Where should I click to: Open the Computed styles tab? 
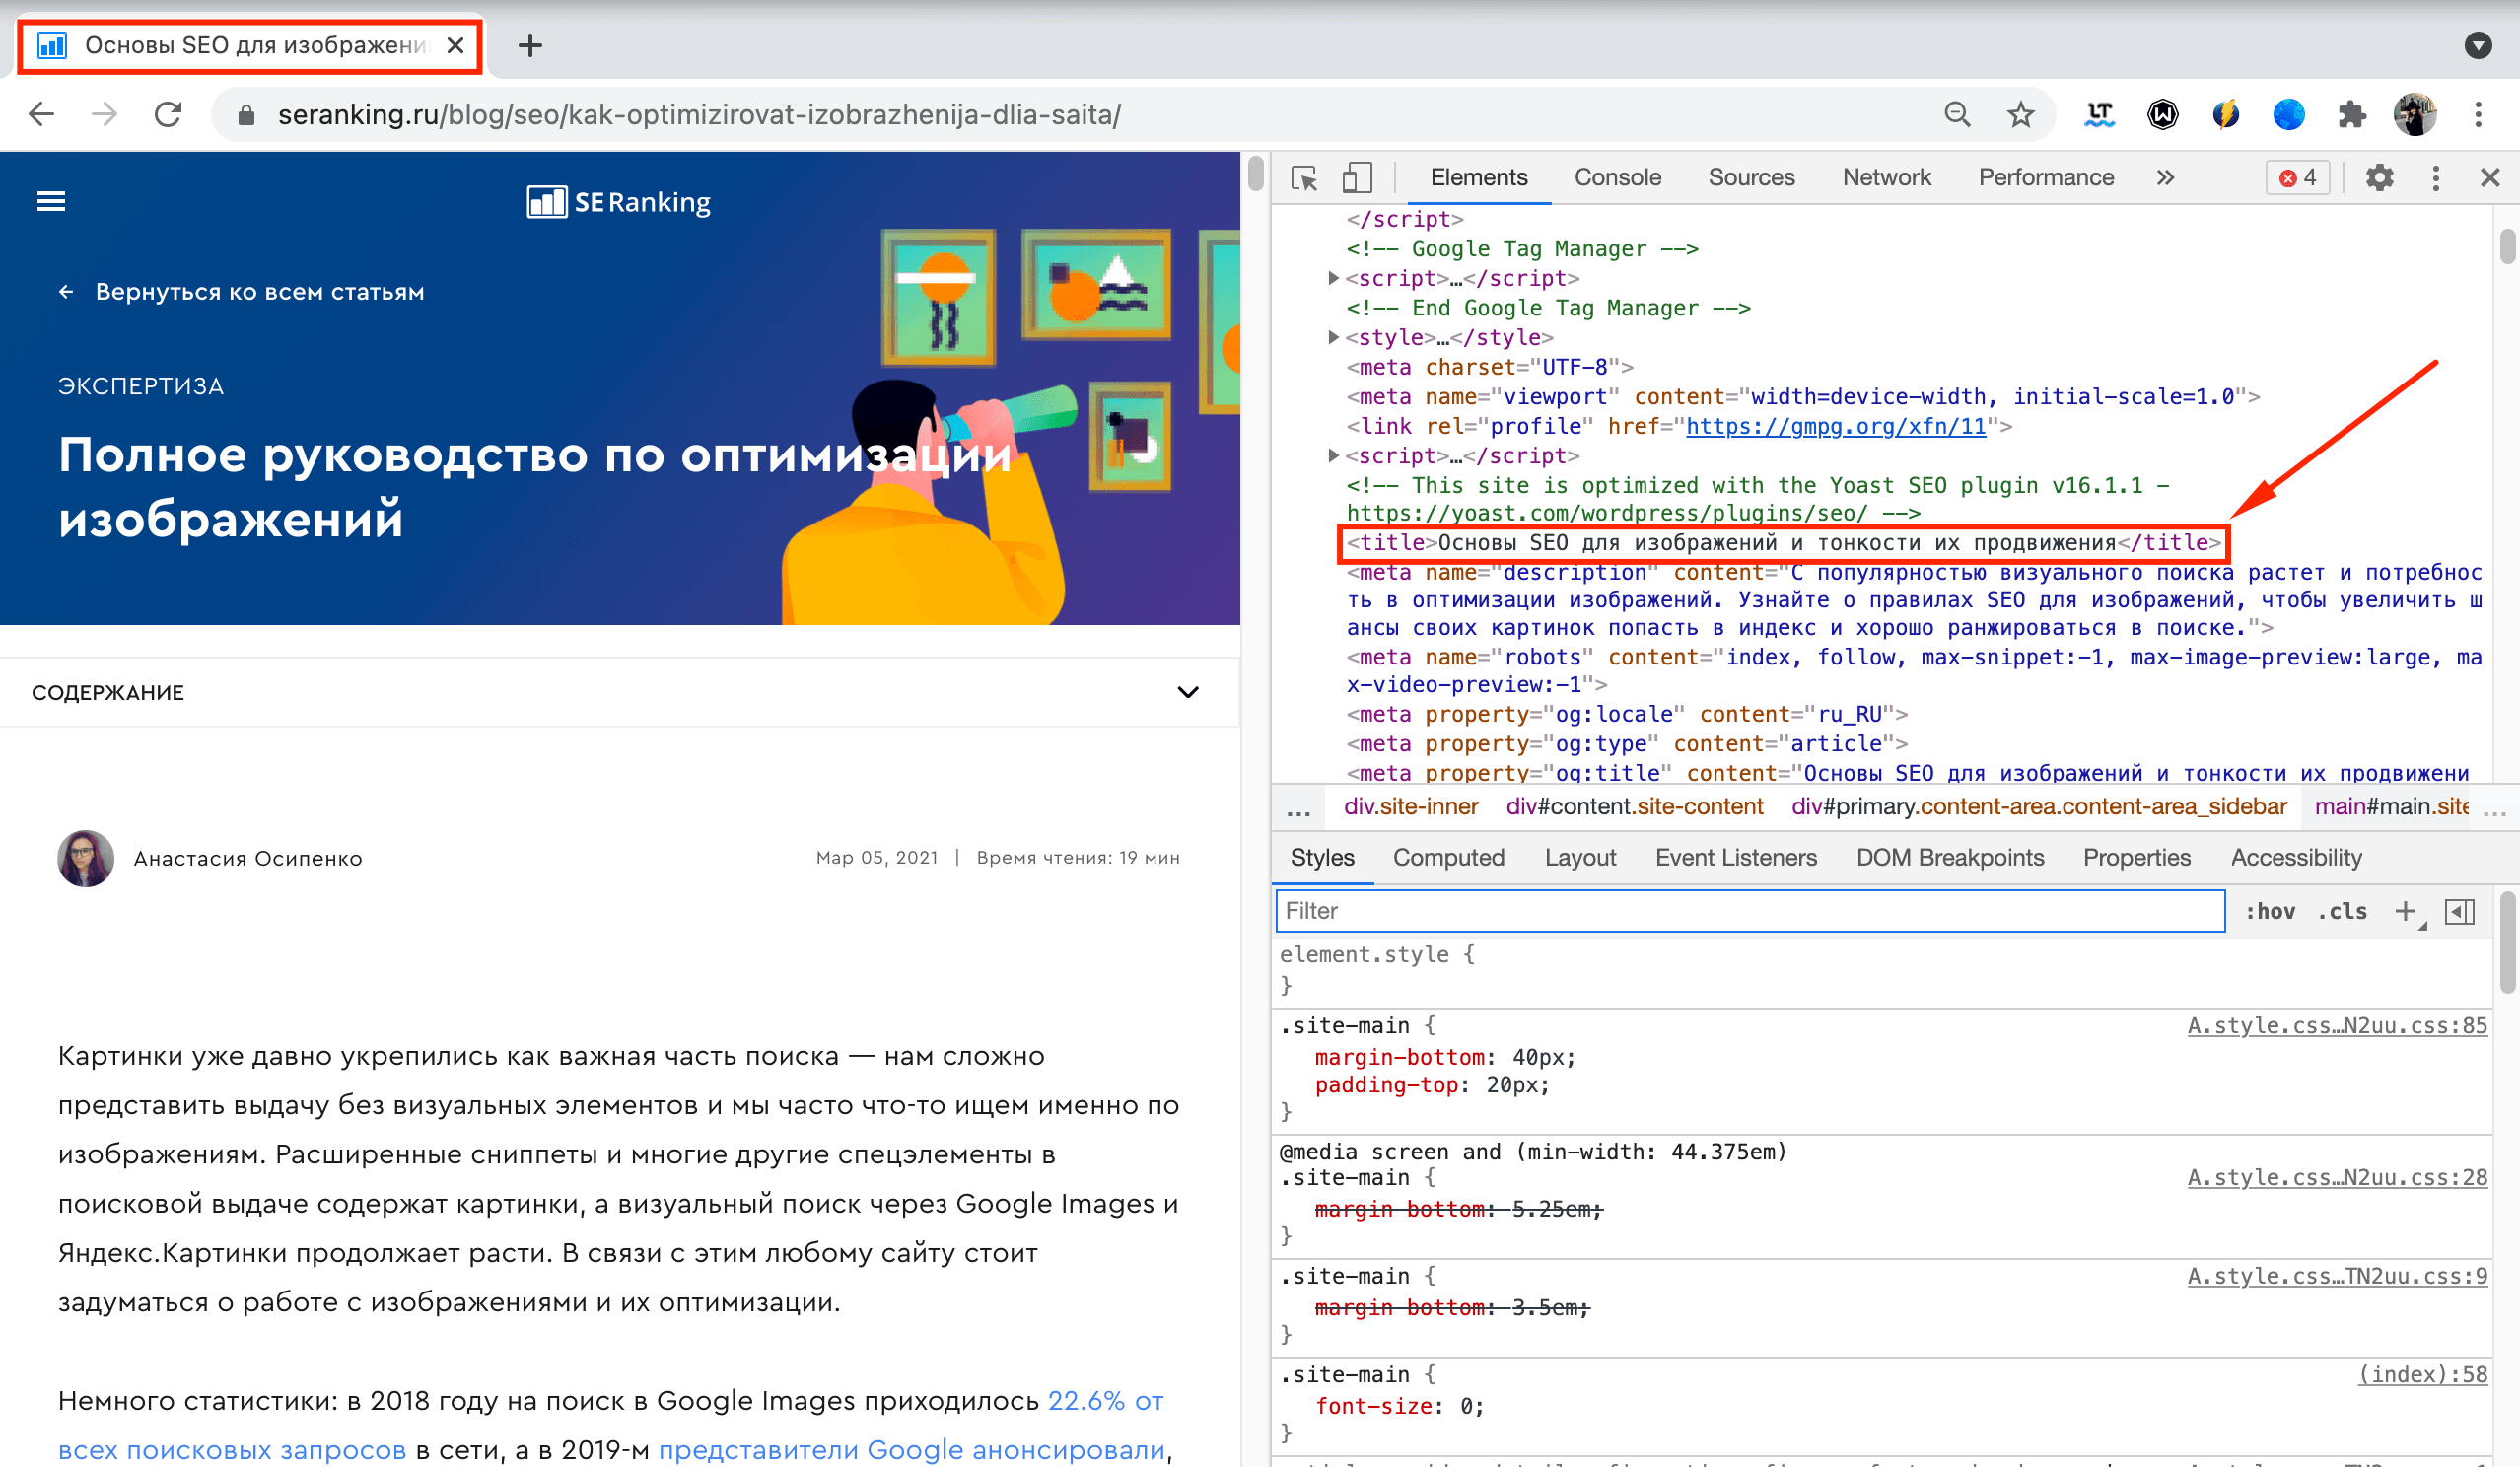pos(1448,858)
